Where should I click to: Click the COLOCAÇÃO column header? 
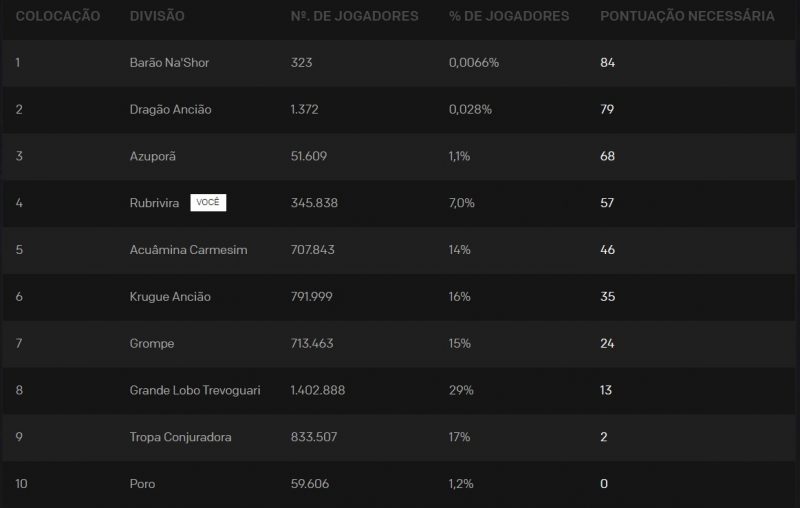[56, 17]
